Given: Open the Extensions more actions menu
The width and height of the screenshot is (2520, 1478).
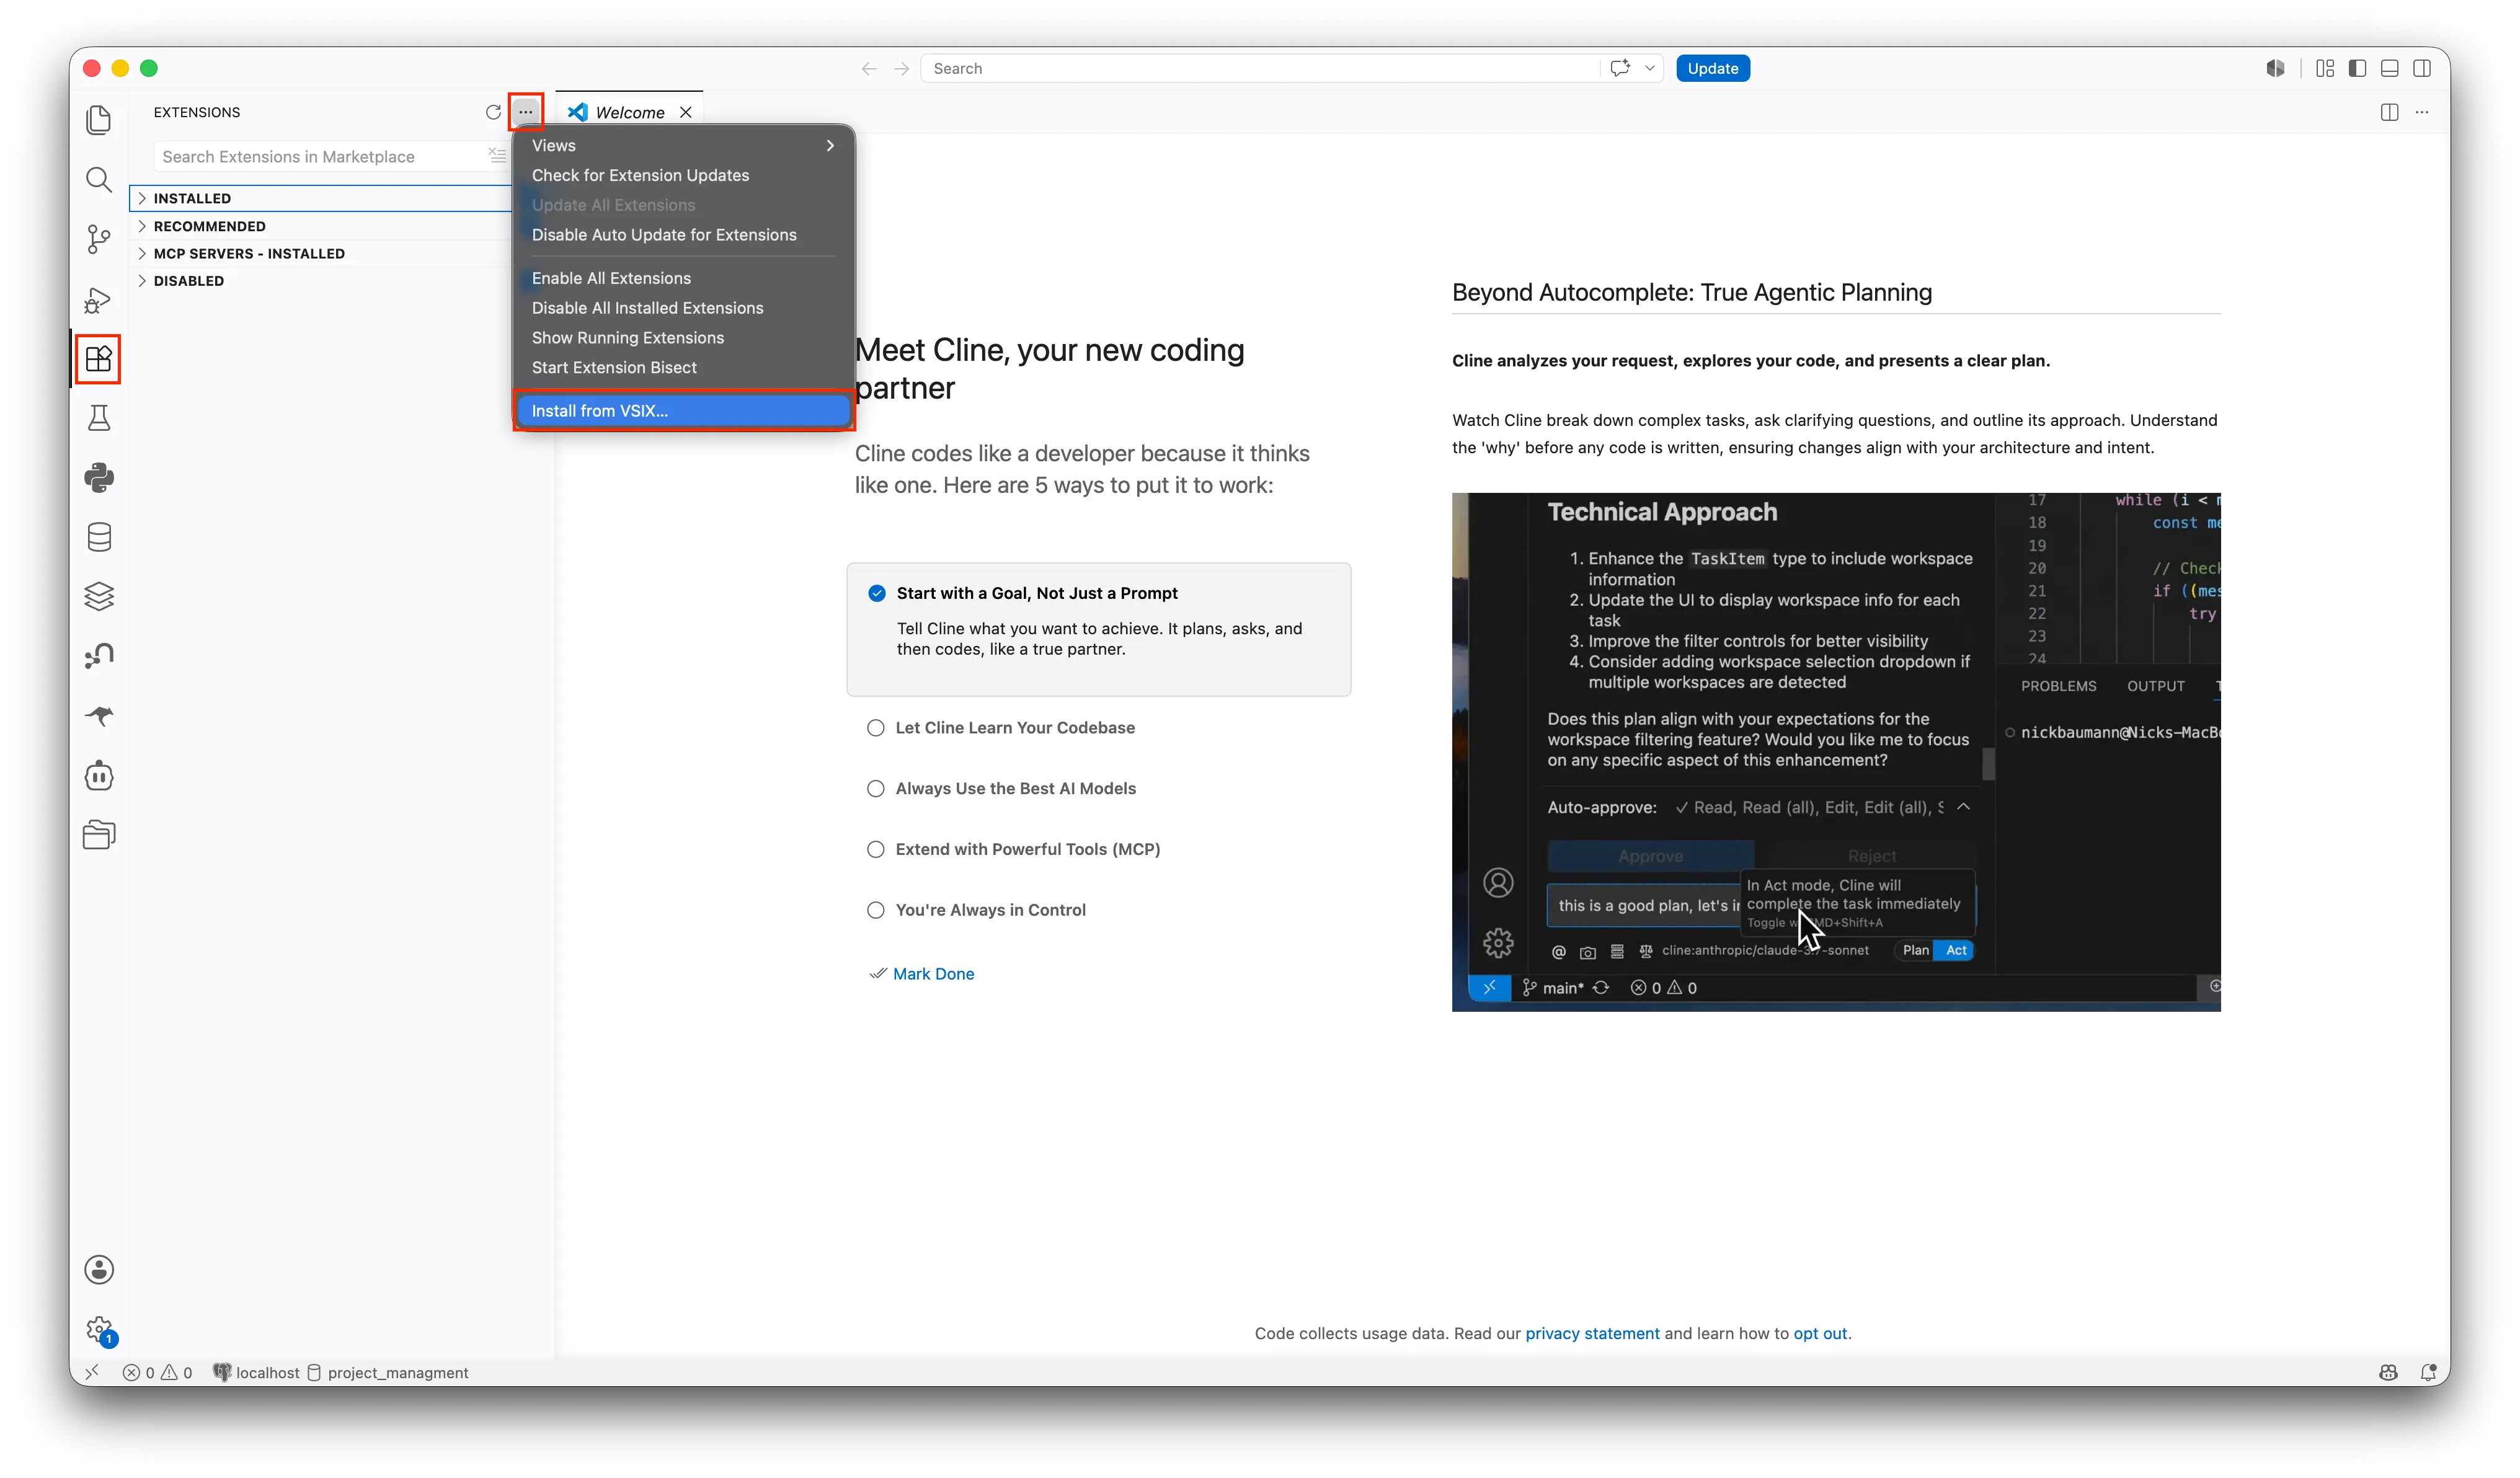Looking at the screenshot, I should (x=525, y=112).
